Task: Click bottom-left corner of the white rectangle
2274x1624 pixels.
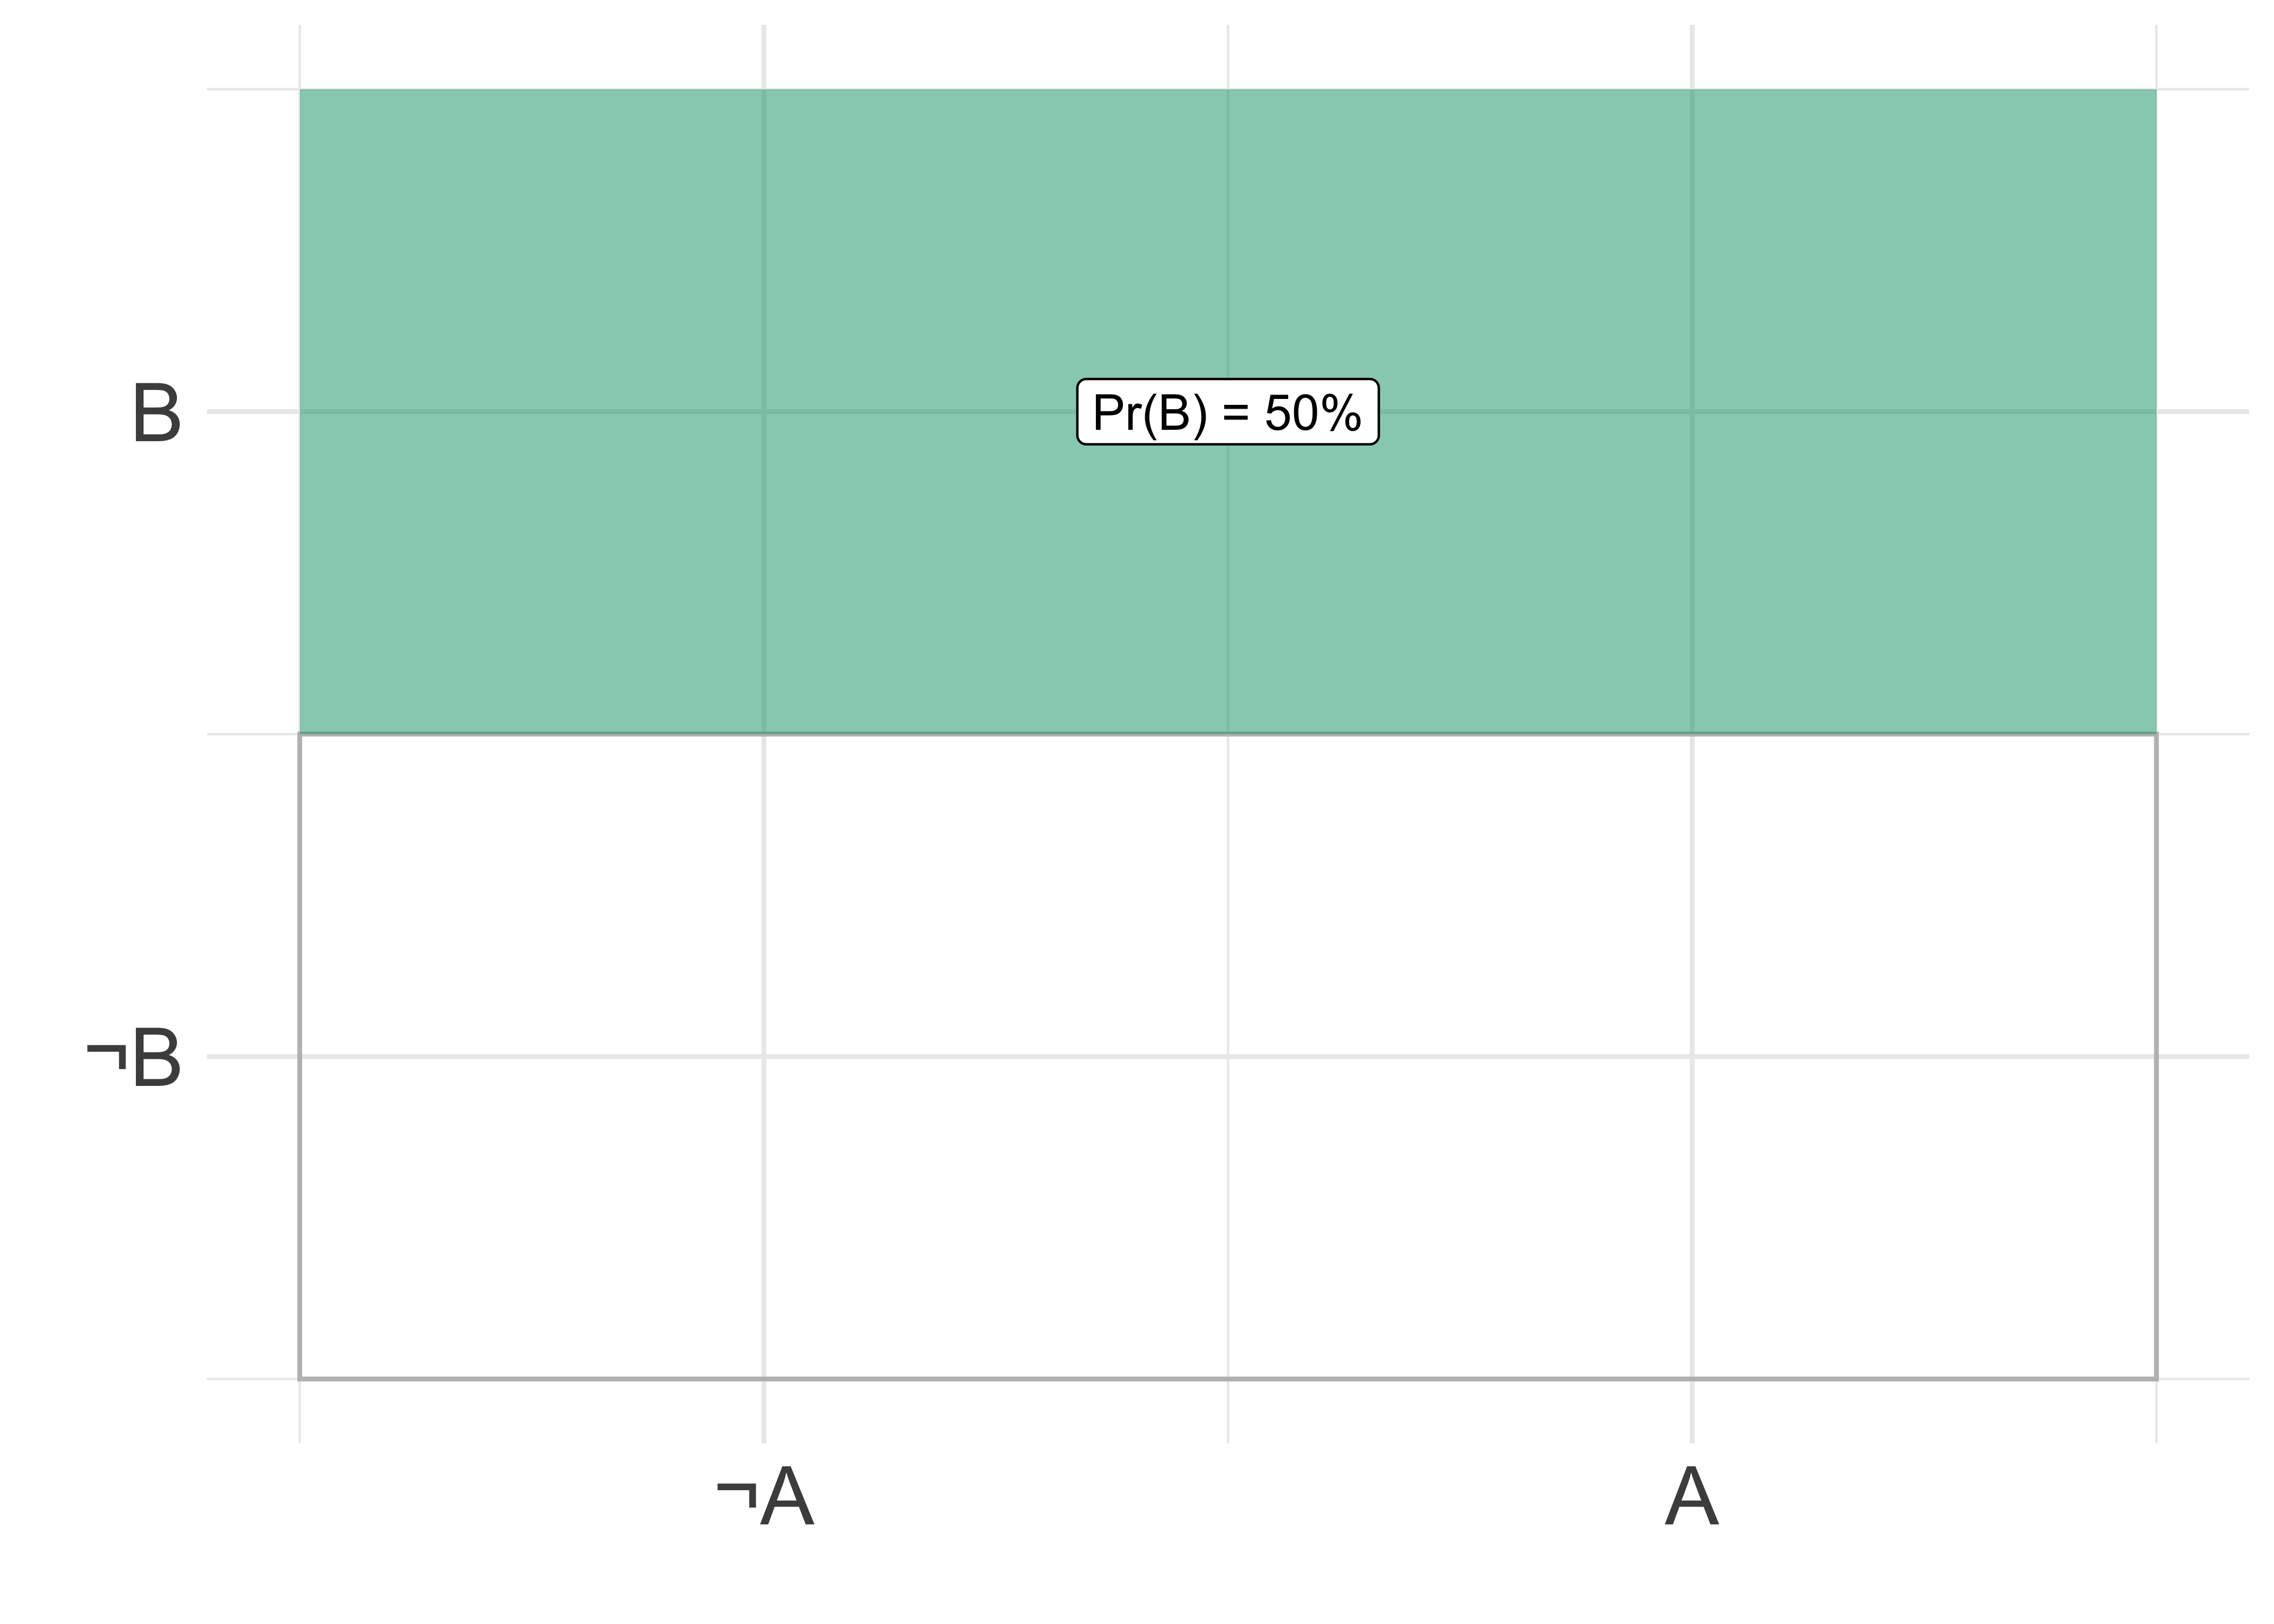Action: 300,1379
